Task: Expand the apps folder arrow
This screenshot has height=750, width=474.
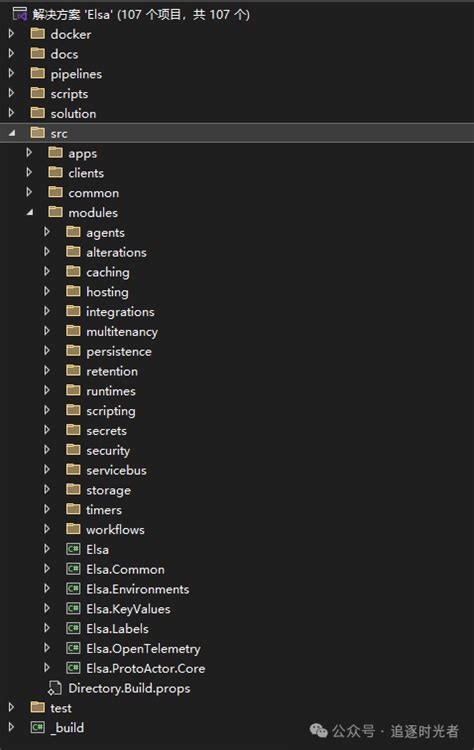Action: 29,153
